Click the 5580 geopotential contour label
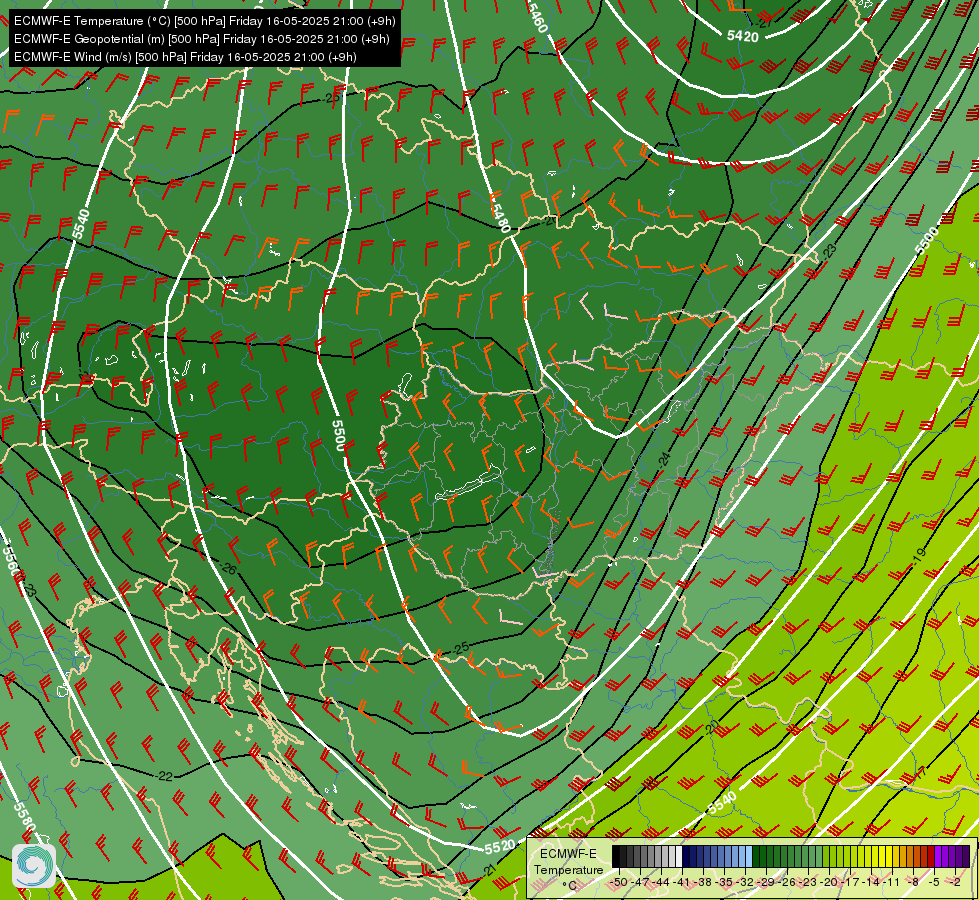 (x=24, y=819)
